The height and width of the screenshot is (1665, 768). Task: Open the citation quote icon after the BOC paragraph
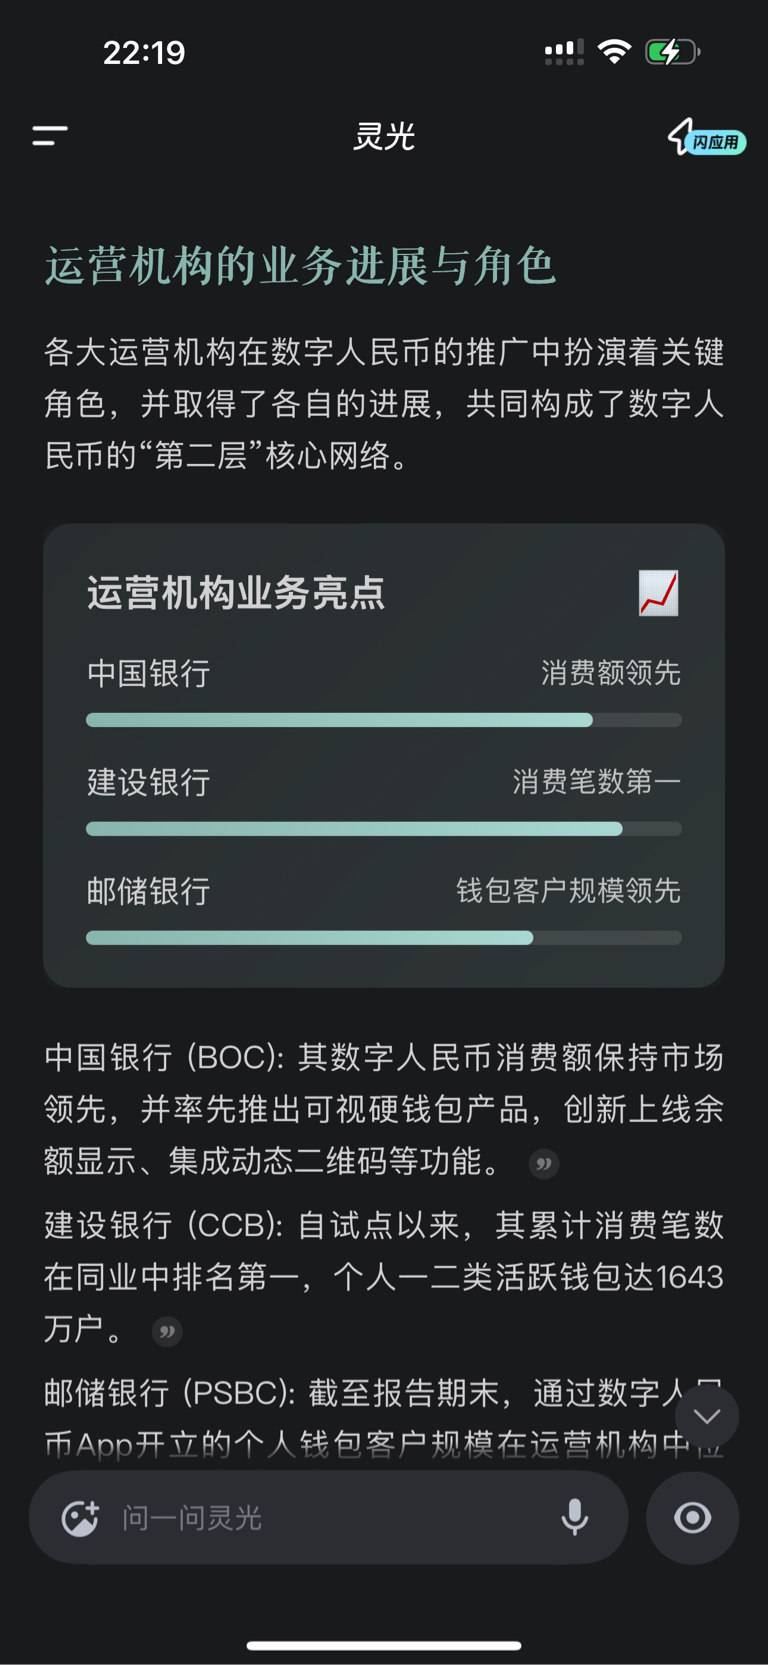(544, 1164)
